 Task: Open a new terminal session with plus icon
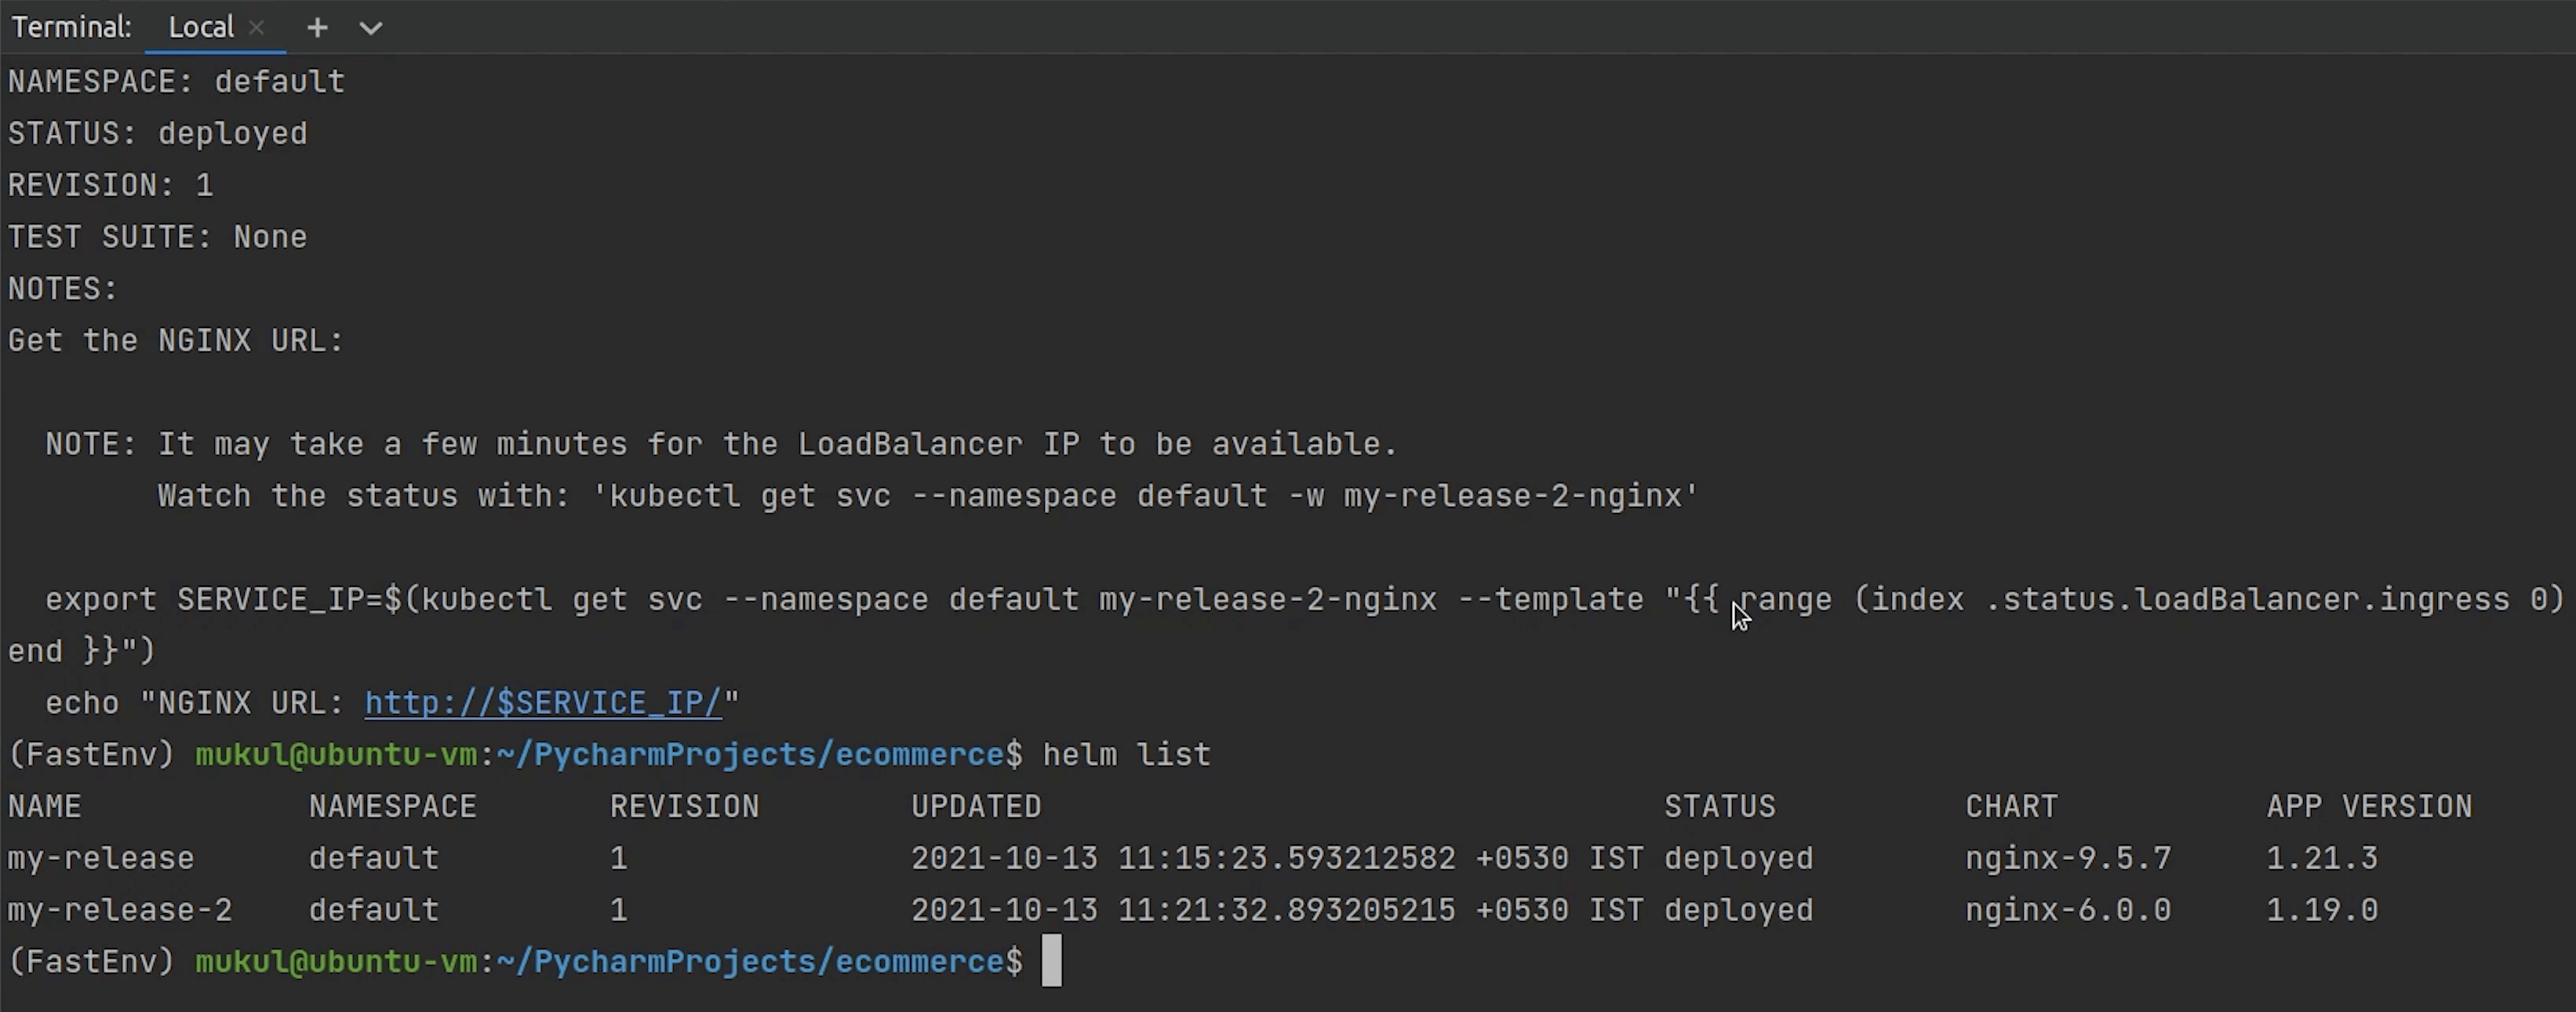317,28
